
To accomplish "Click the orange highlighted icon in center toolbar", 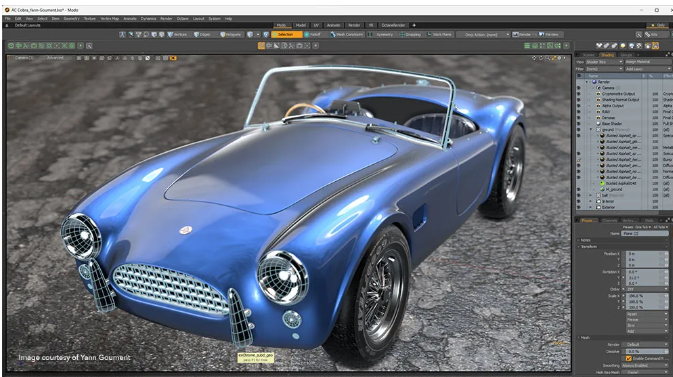I will 261,46.
